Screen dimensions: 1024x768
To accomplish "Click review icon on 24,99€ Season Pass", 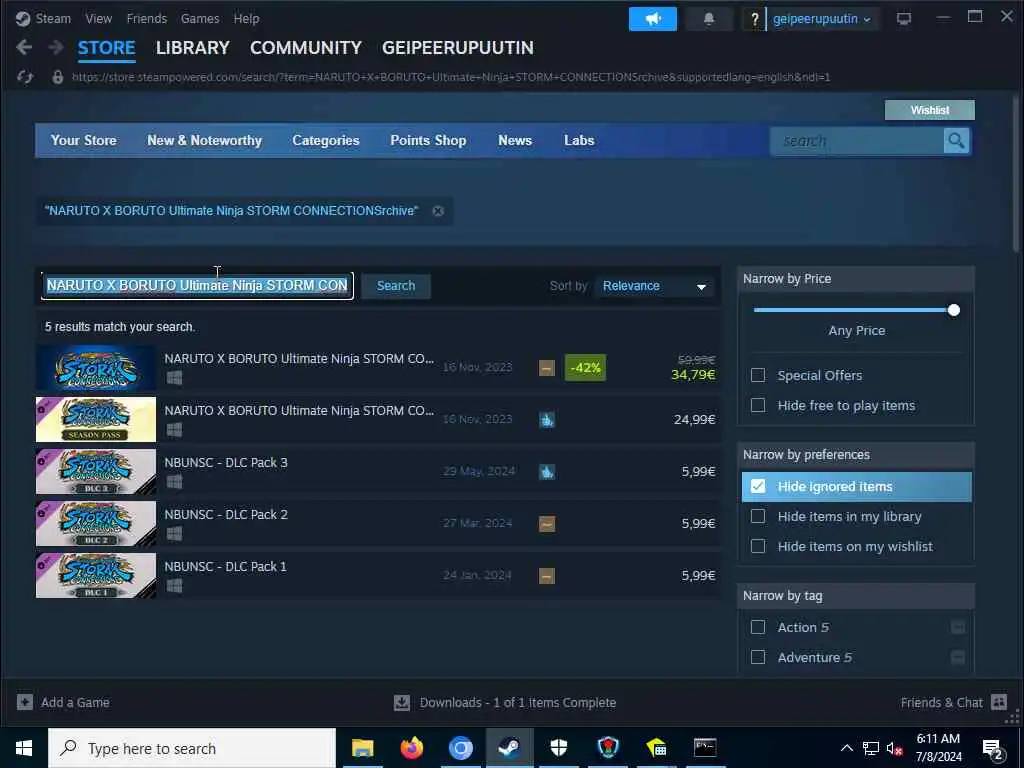I will (x=547, y=420).
